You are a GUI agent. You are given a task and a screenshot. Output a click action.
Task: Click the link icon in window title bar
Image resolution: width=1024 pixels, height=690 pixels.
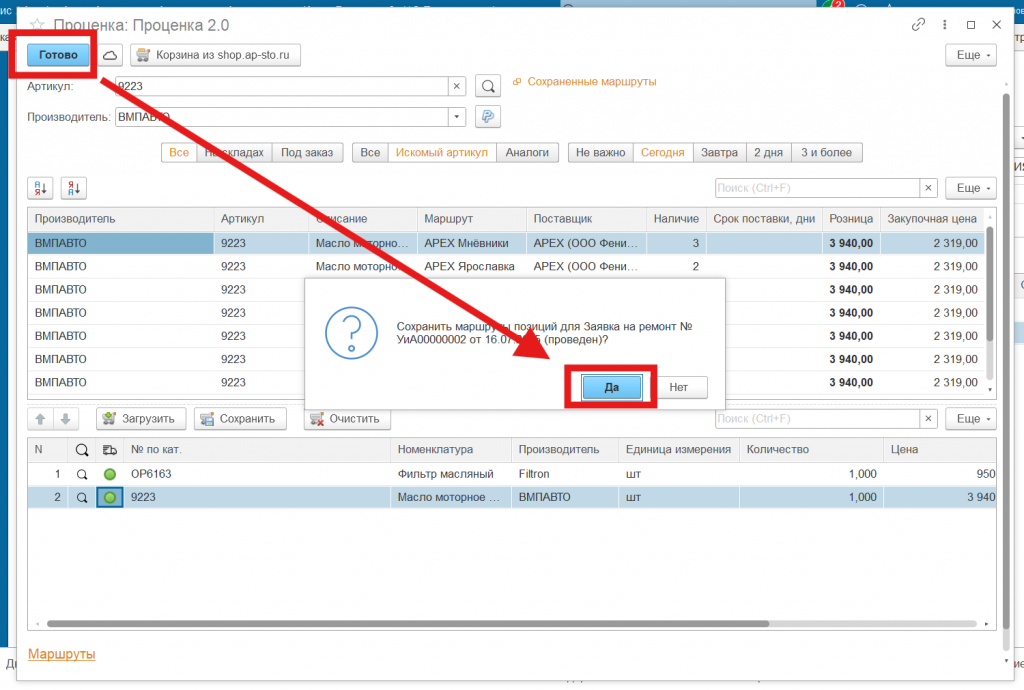point(918,24)
